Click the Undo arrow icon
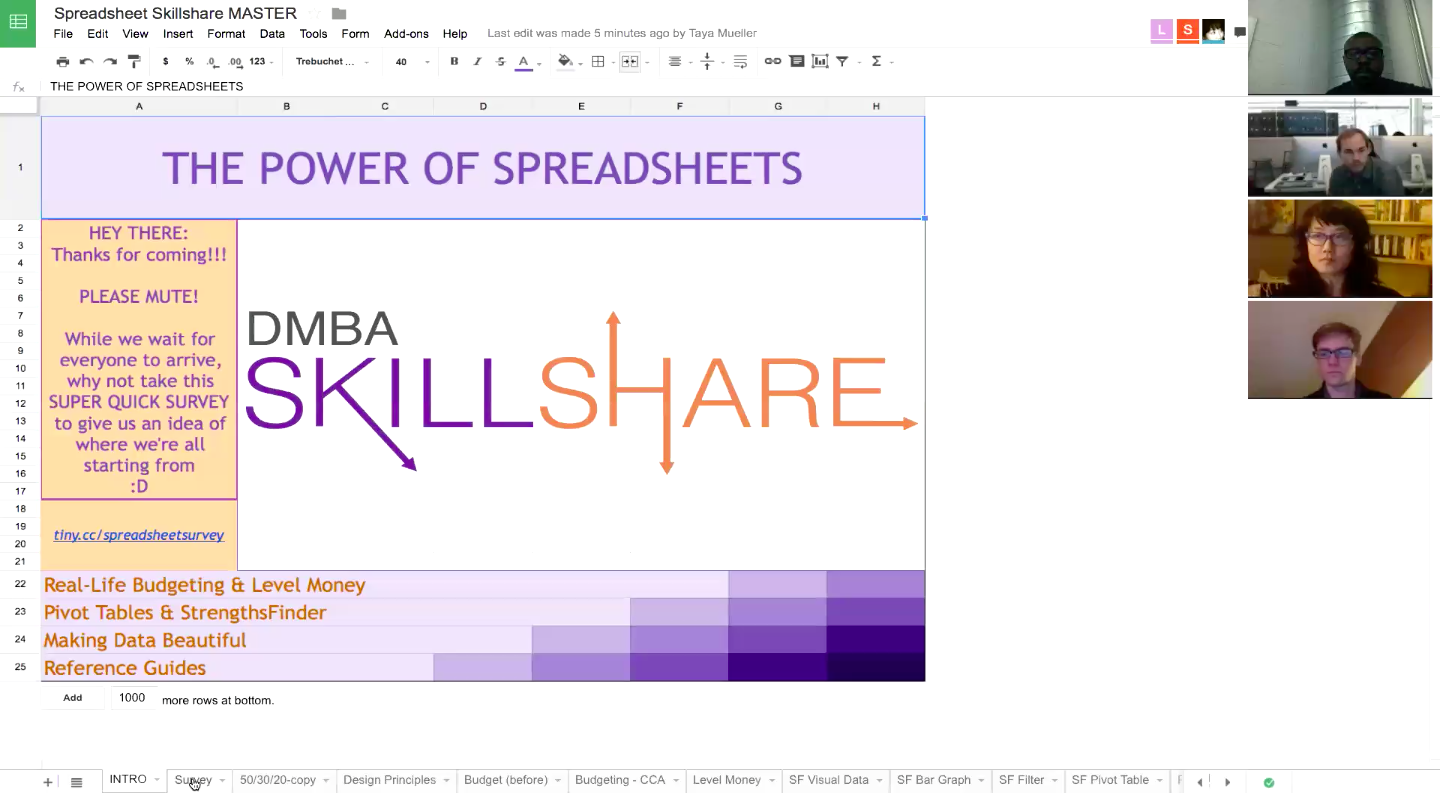The height and width of the screenshot is (793, 1440). coord(86,62)
